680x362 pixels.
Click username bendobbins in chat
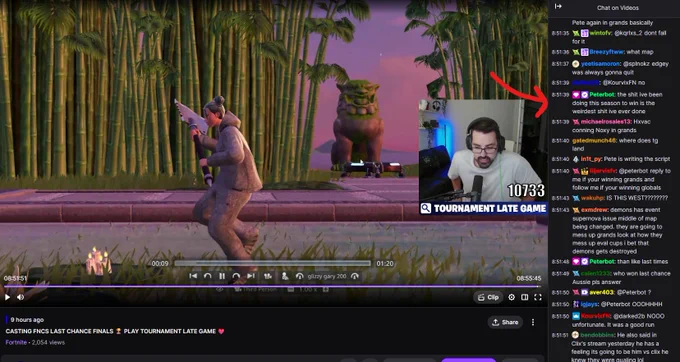(x=598, y=335)
